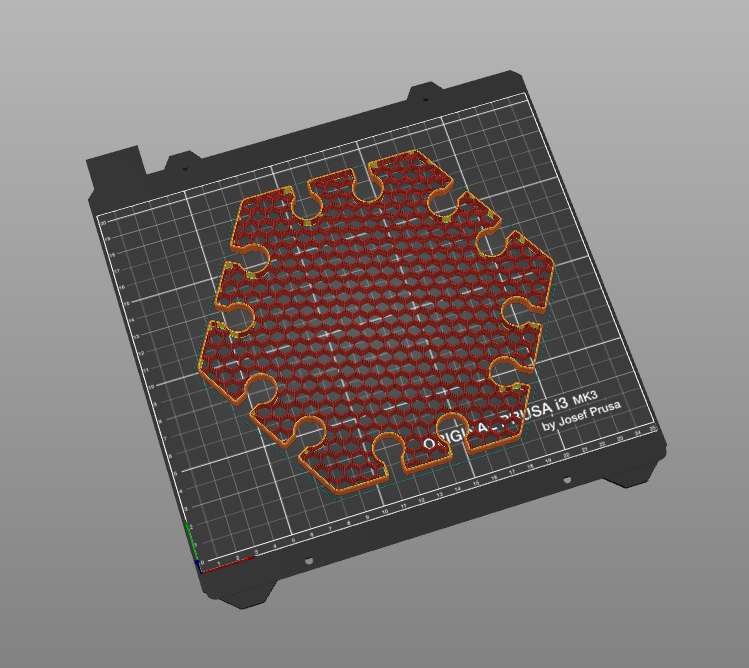Click the screw hole on the left rear mount

tap(185, 168)
